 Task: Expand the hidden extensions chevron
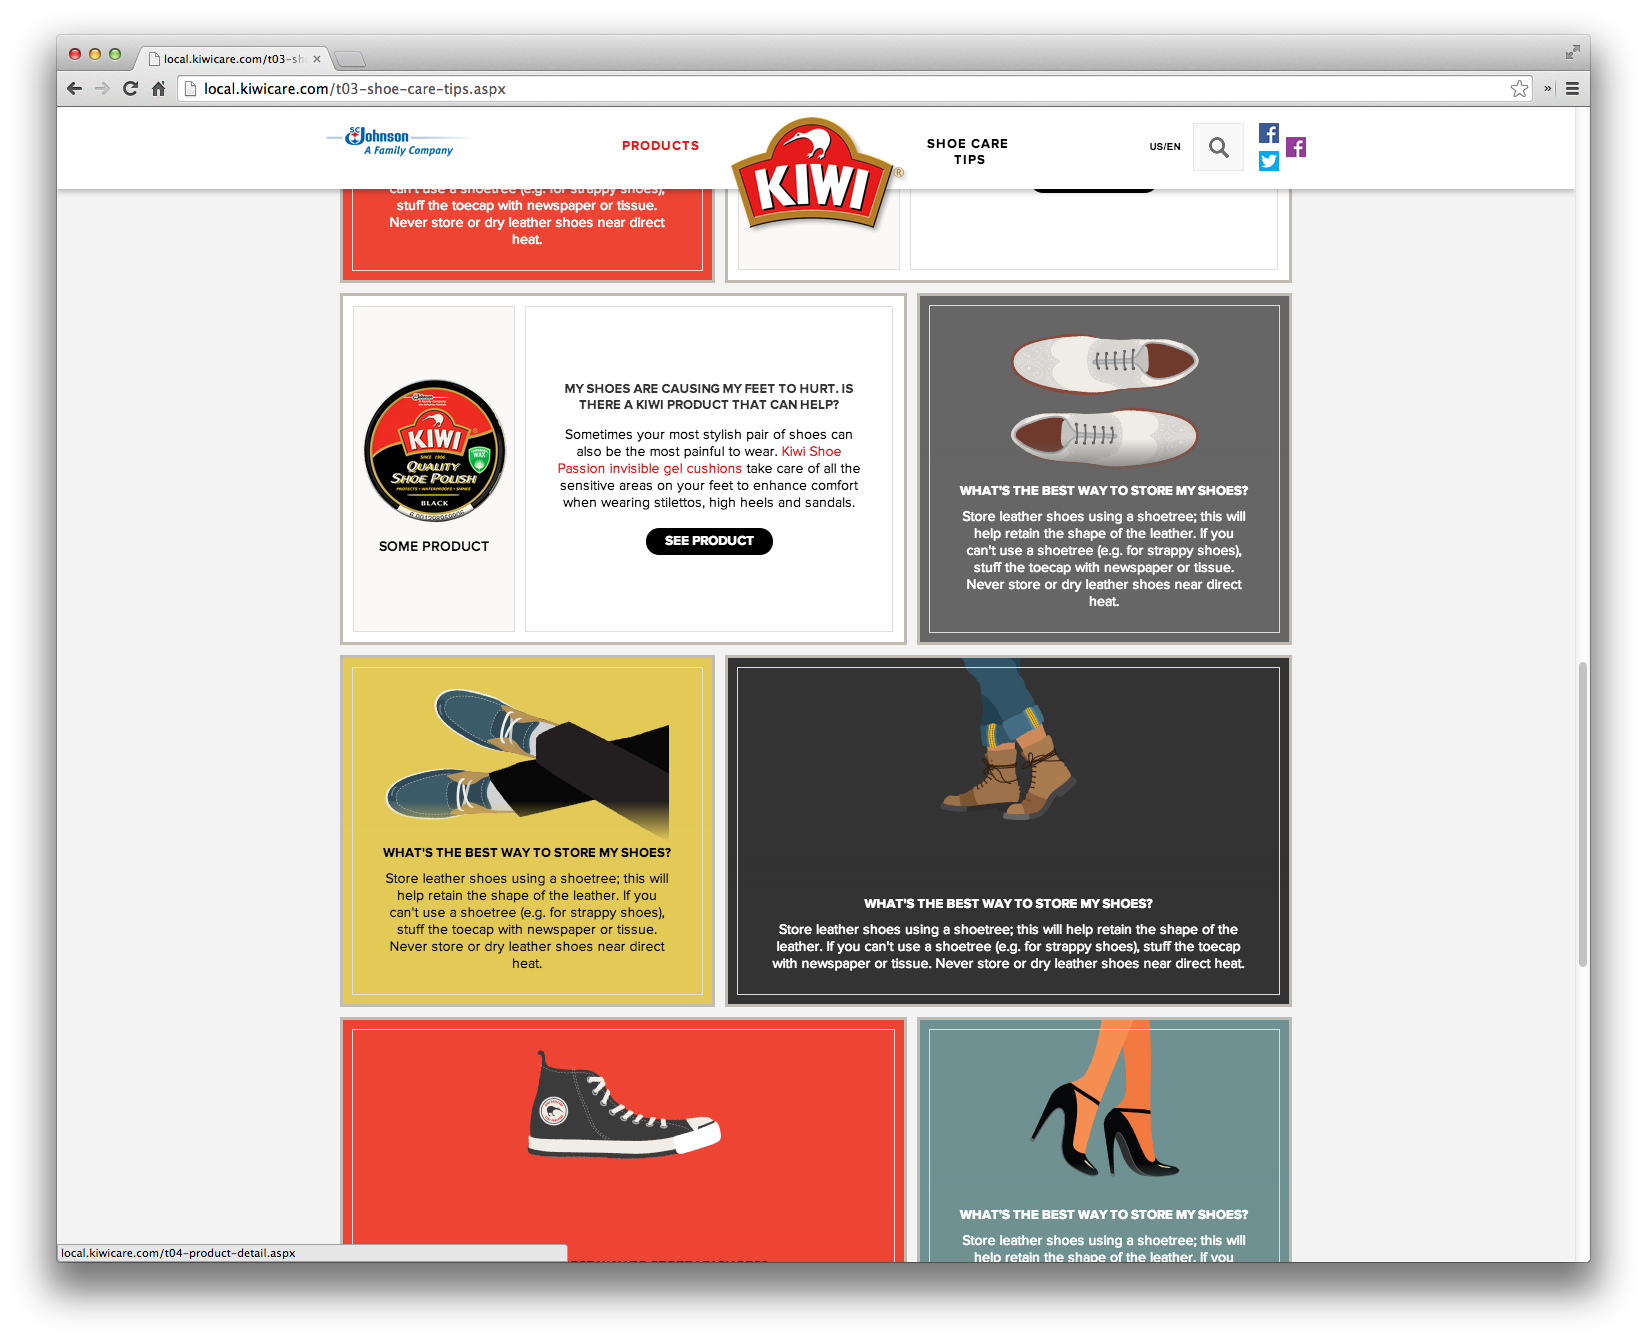(1547, 89)
